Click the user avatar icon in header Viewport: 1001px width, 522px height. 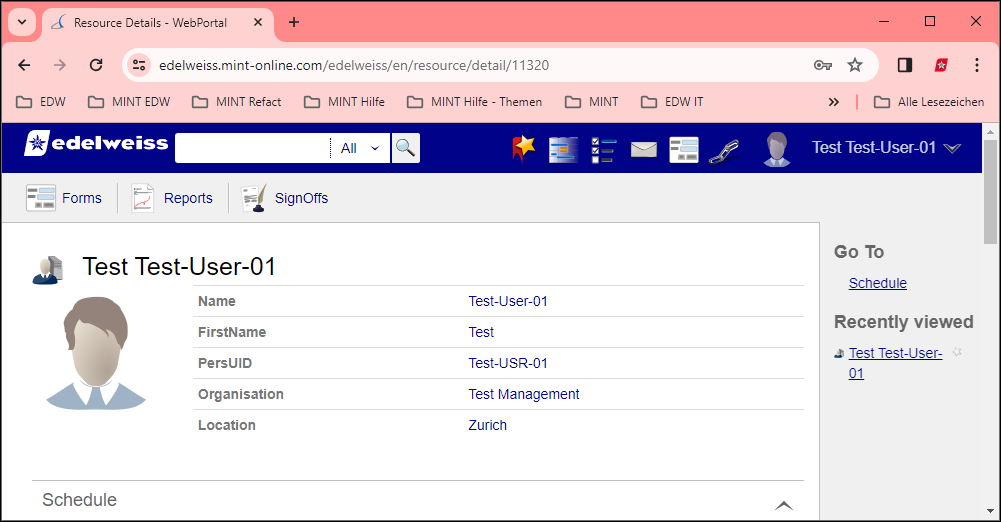point(776,149)
